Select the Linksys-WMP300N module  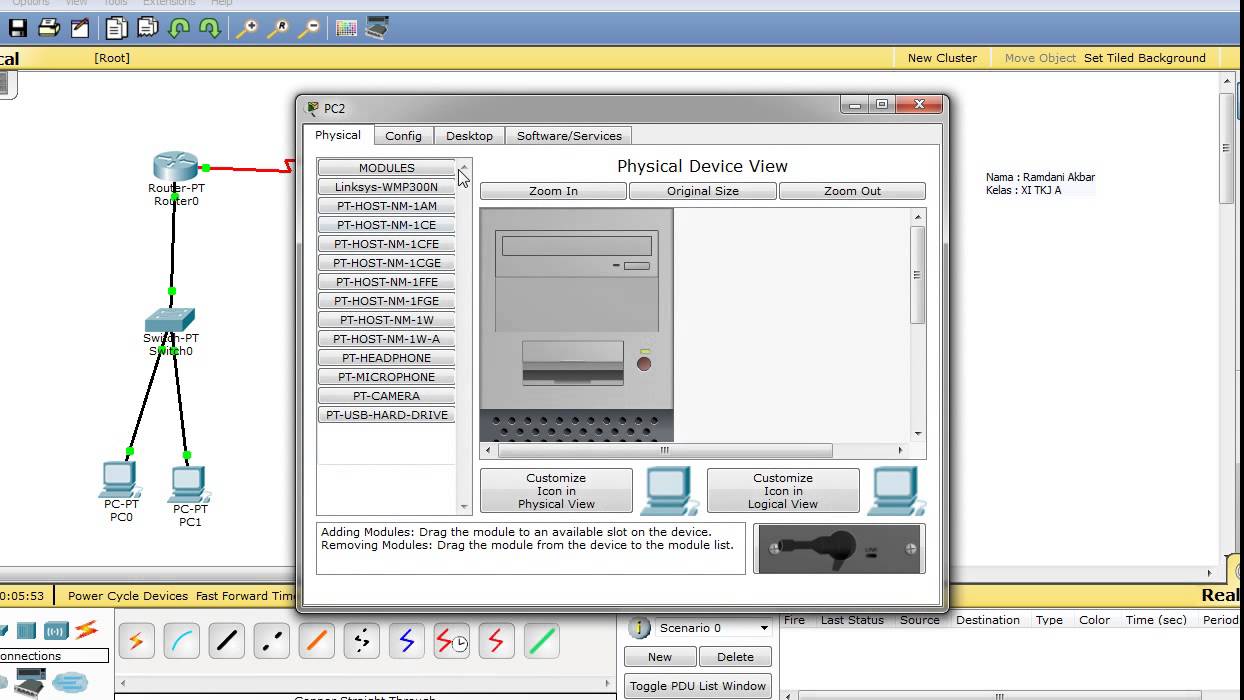coord(387,187)
